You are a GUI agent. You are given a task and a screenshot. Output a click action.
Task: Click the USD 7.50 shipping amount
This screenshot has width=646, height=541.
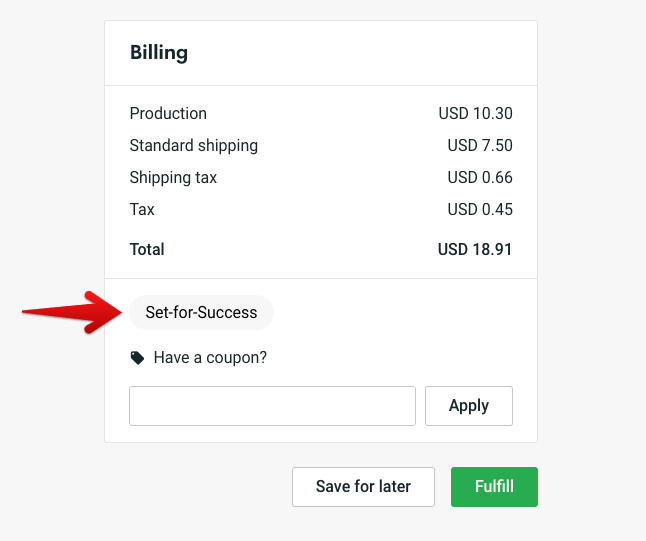click(x=479, y=146)
